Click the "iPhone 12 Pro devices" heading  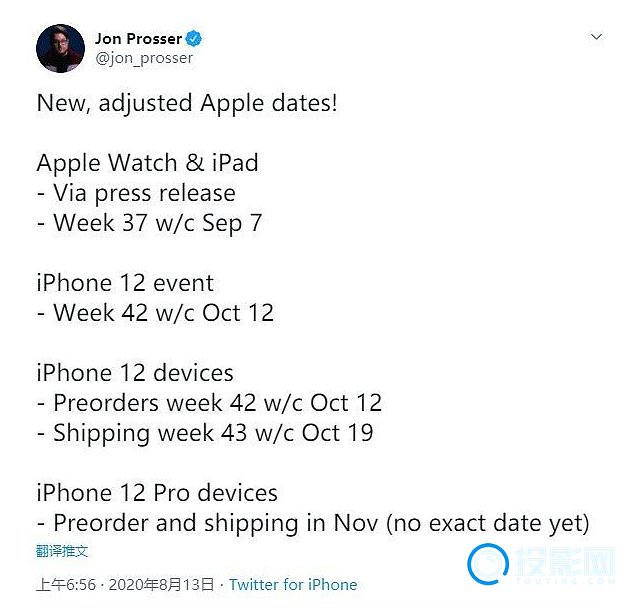click(x=157, y=493)
